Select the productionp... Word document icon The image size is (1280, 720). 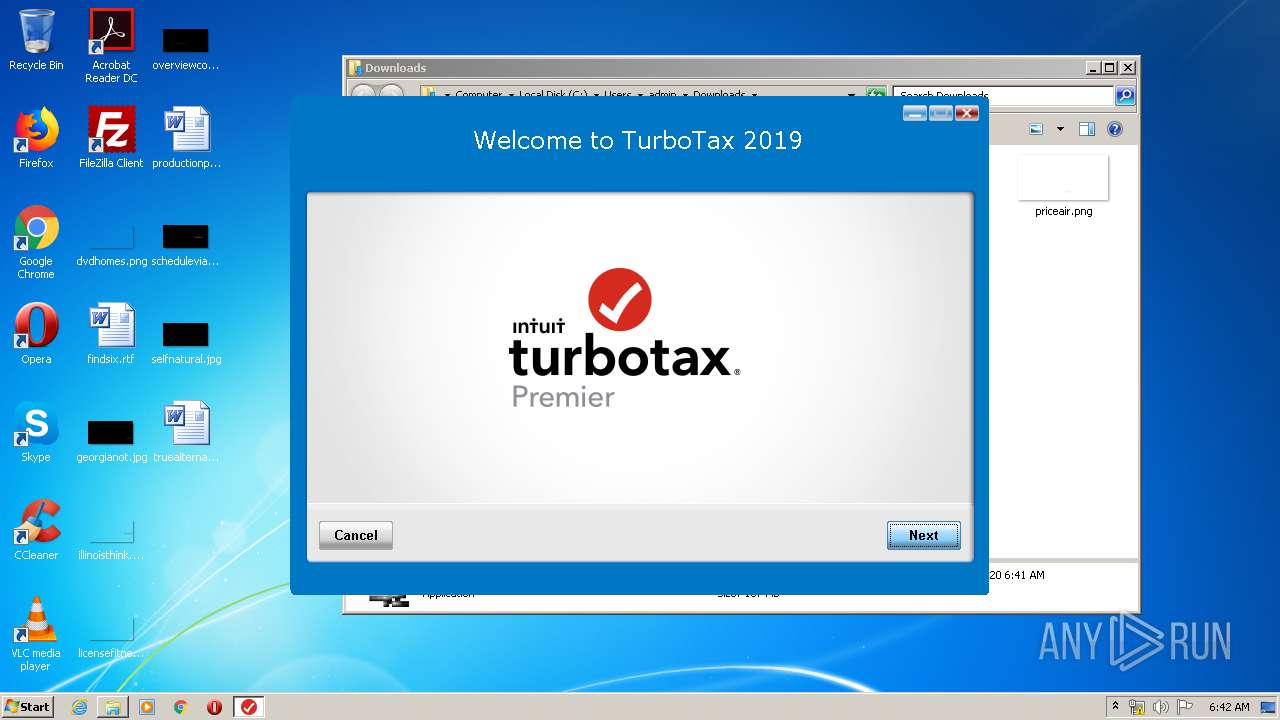click(186, 137)
